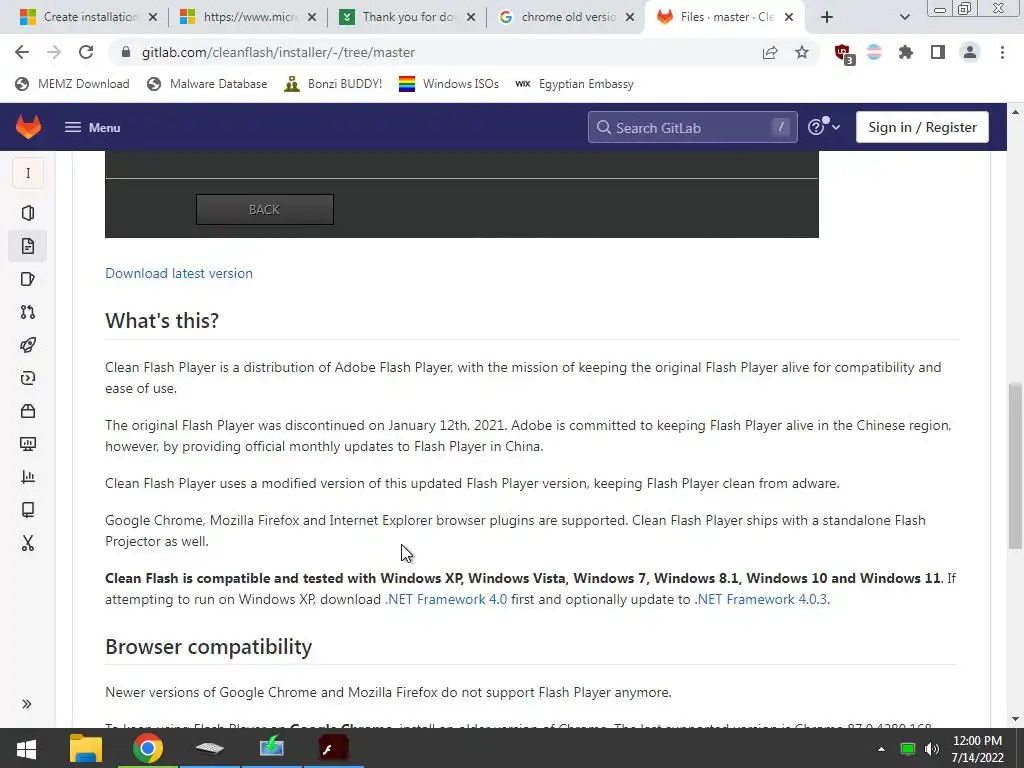The image size is (1024, 768).
Task: Open the tab search dropdown
Action: 904,17
